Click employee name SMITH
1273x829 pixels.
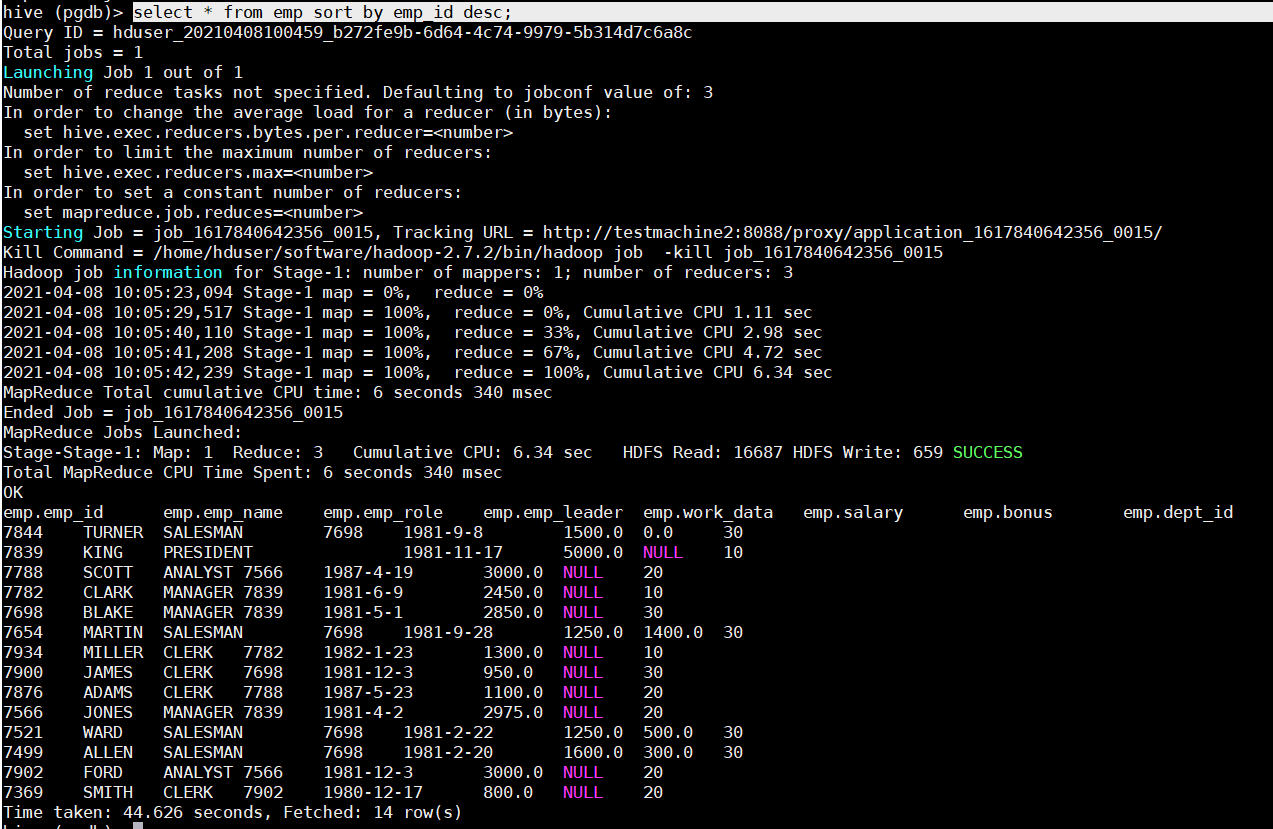point(108,792)
